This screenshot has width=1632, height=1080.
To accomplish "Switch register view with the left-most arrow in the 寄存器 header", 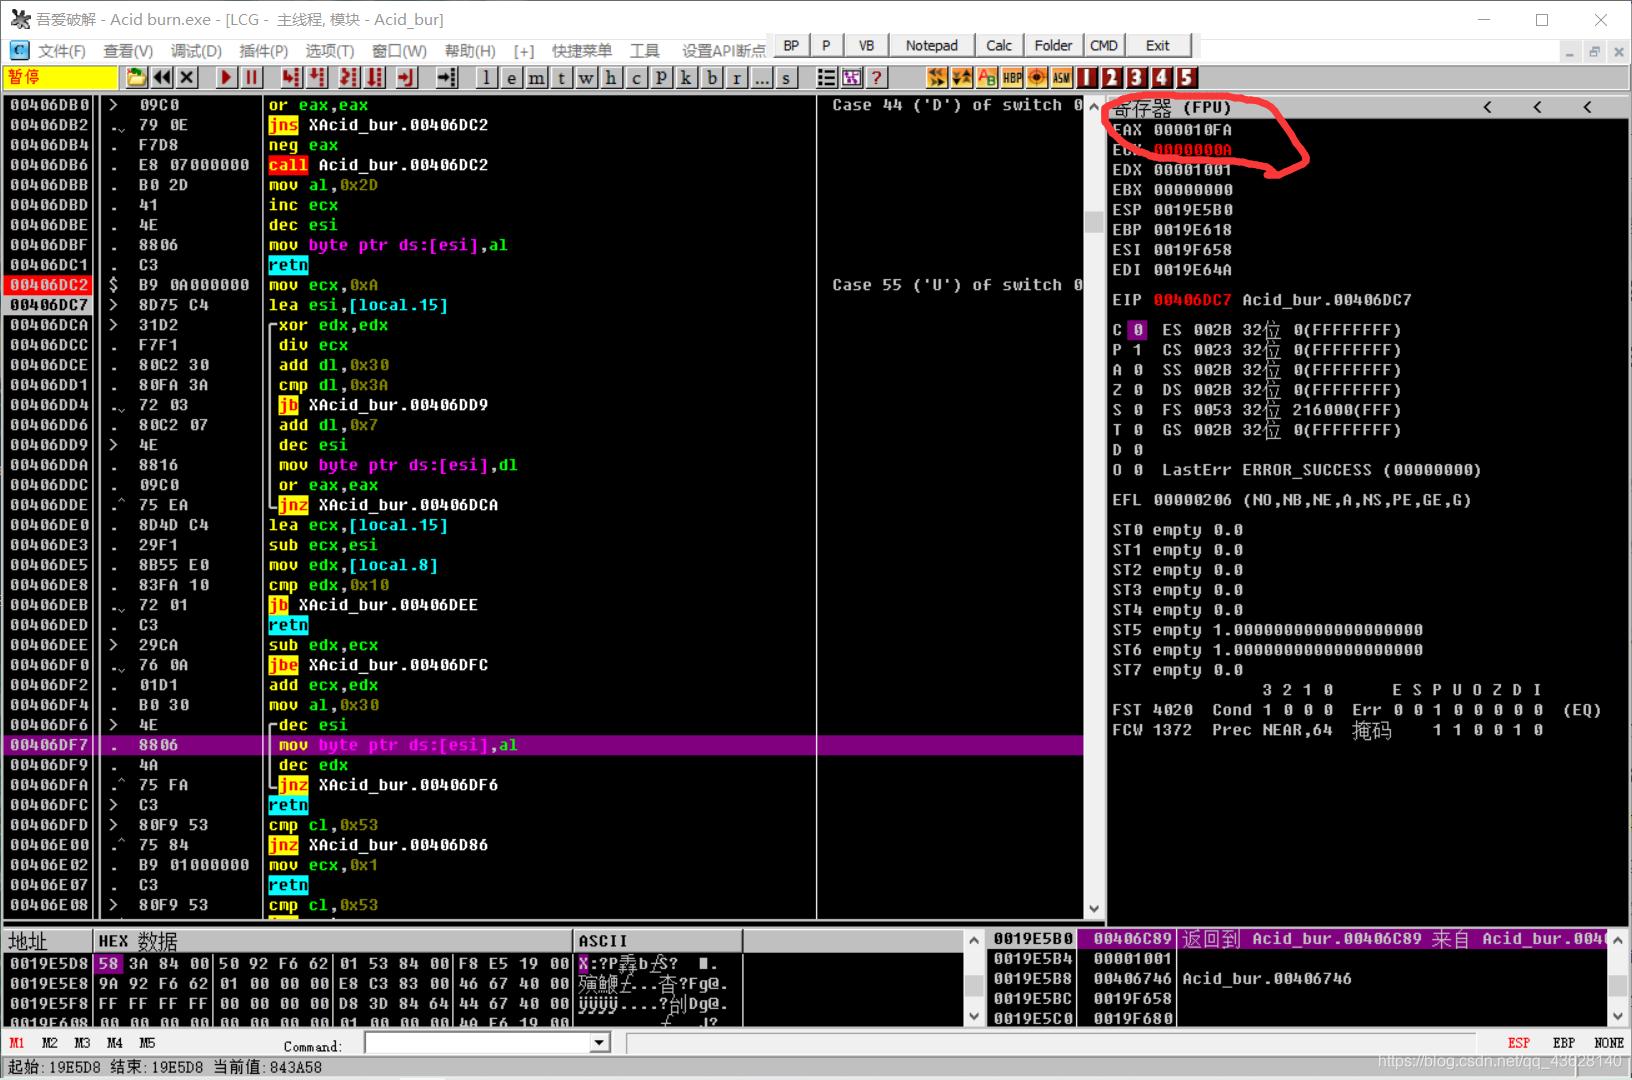I will (x=1487, y=107).
